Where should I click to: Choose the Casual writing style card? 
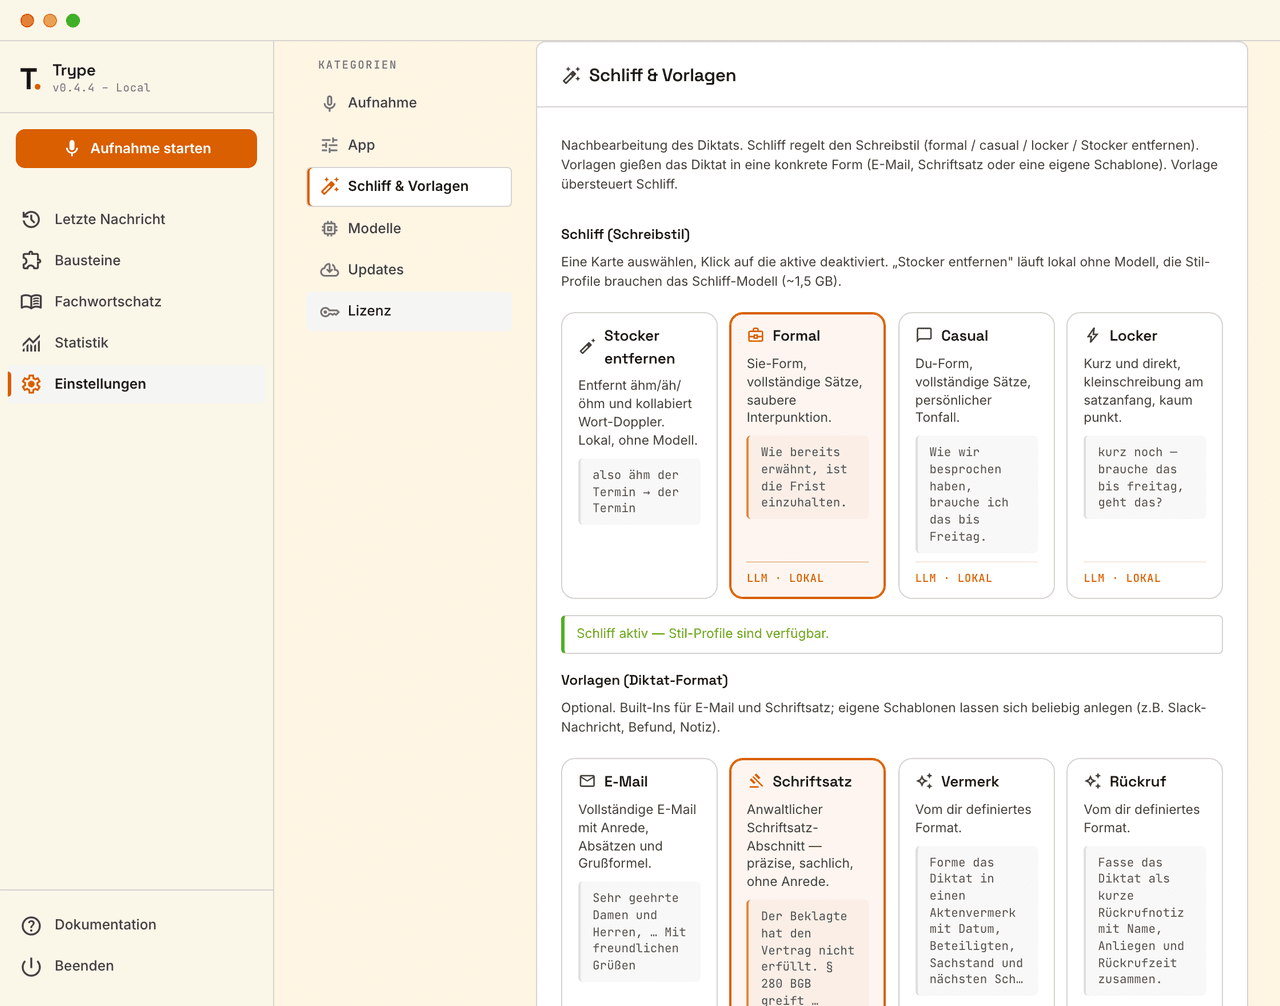tap(976, 455)
